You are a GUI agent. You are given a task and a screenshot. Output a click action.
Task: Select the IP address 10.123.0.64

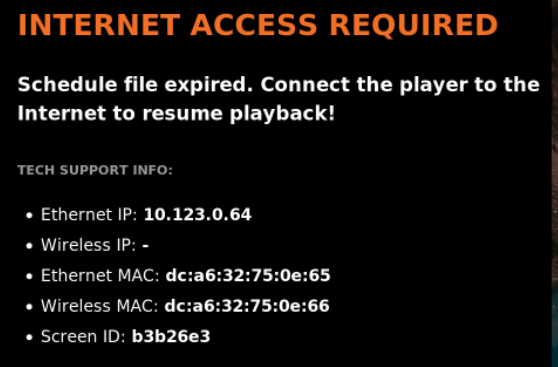pyautogui.click(x=198, y=215)
